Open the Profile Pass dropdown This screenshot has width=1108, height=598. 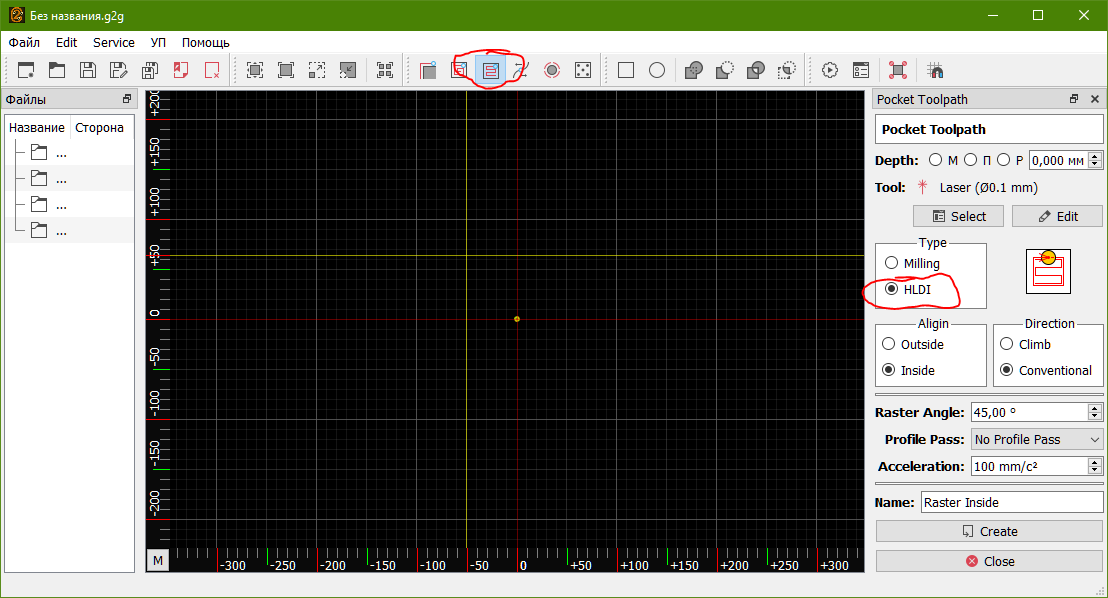point(1037,440)
